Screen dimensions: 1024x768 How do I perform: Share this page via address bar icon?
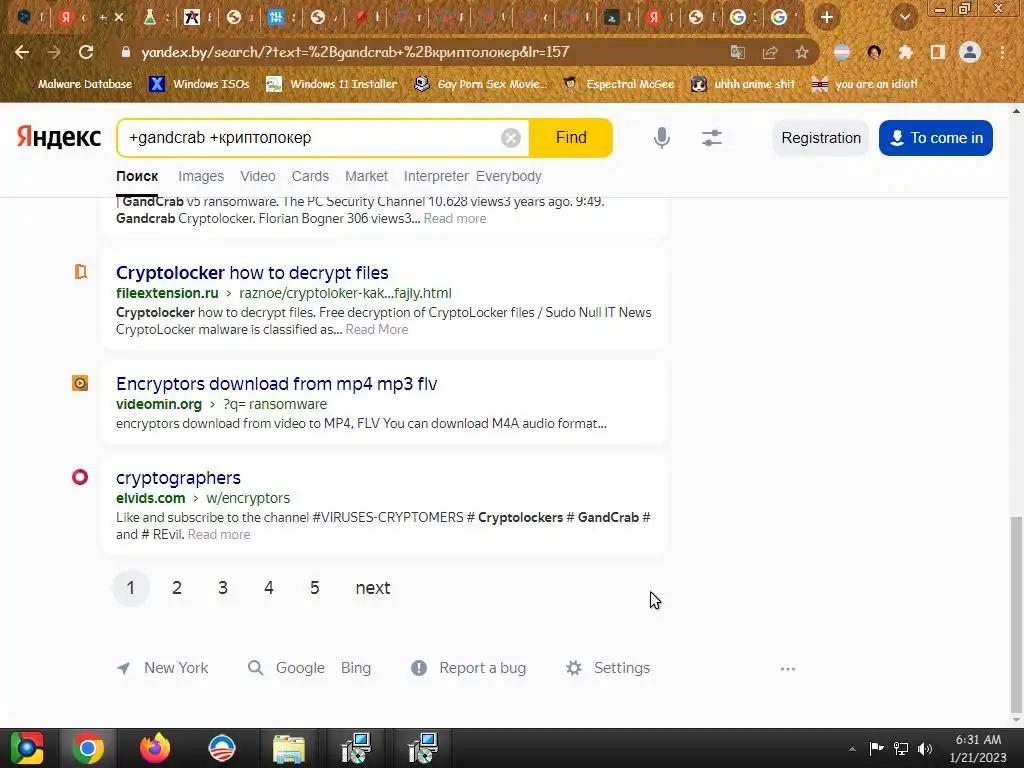pos(770,52)
